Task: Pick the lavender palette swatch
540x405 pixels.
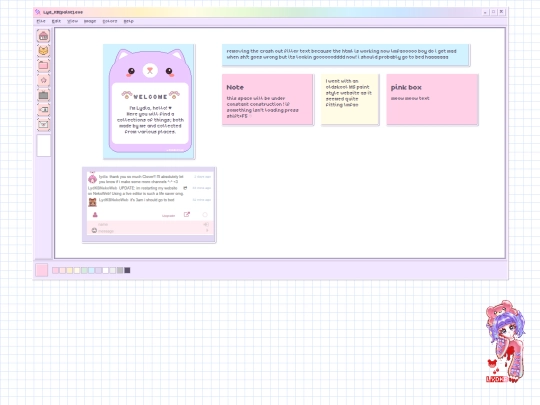Action: [98, 271]
